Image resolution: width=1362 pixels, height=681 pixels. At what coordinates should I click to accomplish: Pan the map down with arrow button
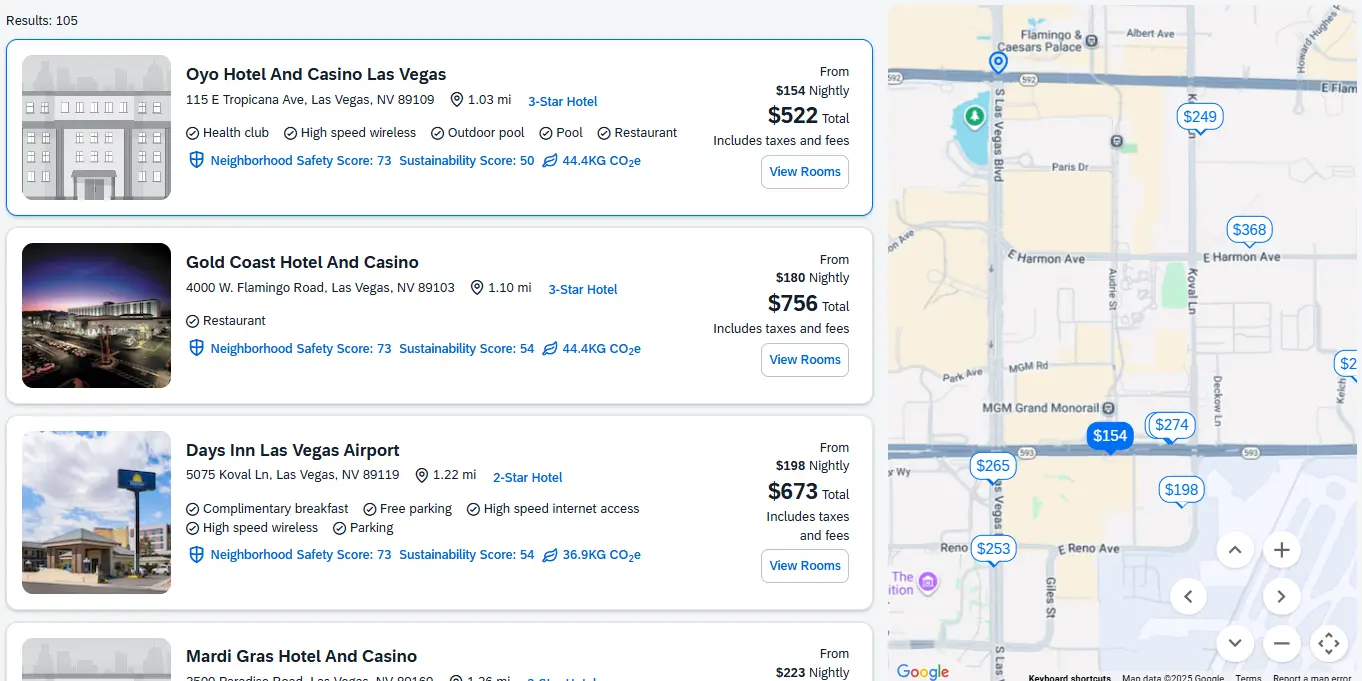[1235, 643]
